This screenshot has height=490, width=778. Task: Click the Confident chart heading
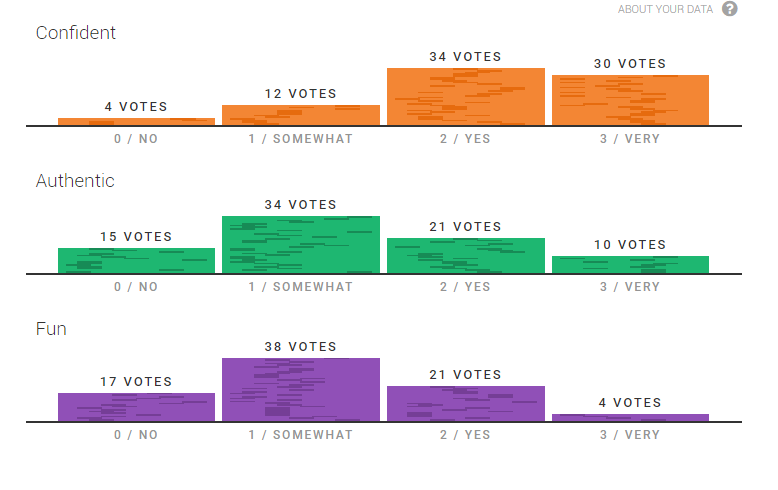75,33
